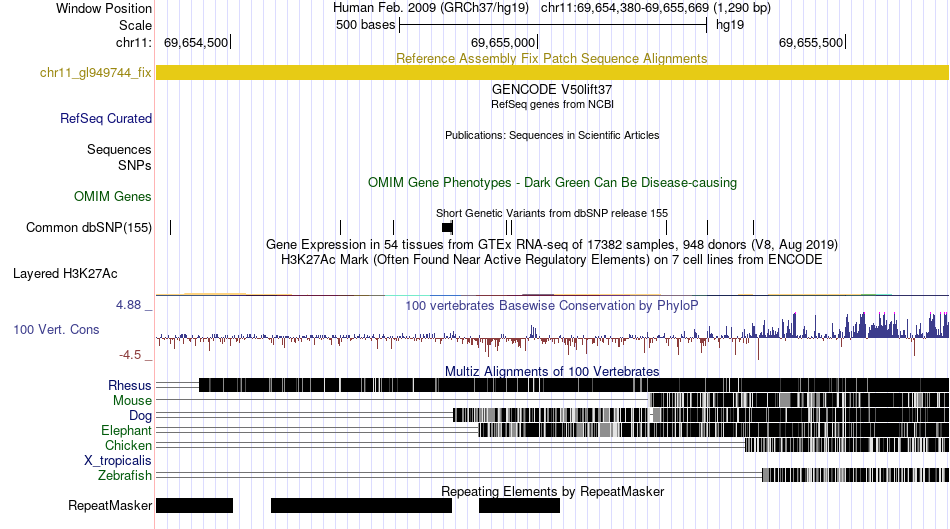Open Short Genetic Variants from dbSNP title
This screenshot has height=529, width=950.
[552, 213]
